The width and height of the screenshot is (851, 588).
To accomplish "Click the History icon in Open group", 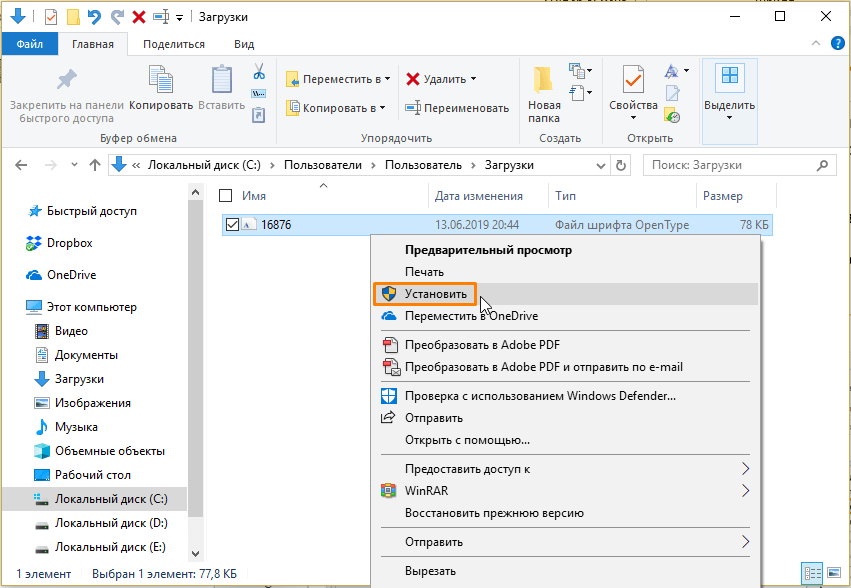I will 672,115.
